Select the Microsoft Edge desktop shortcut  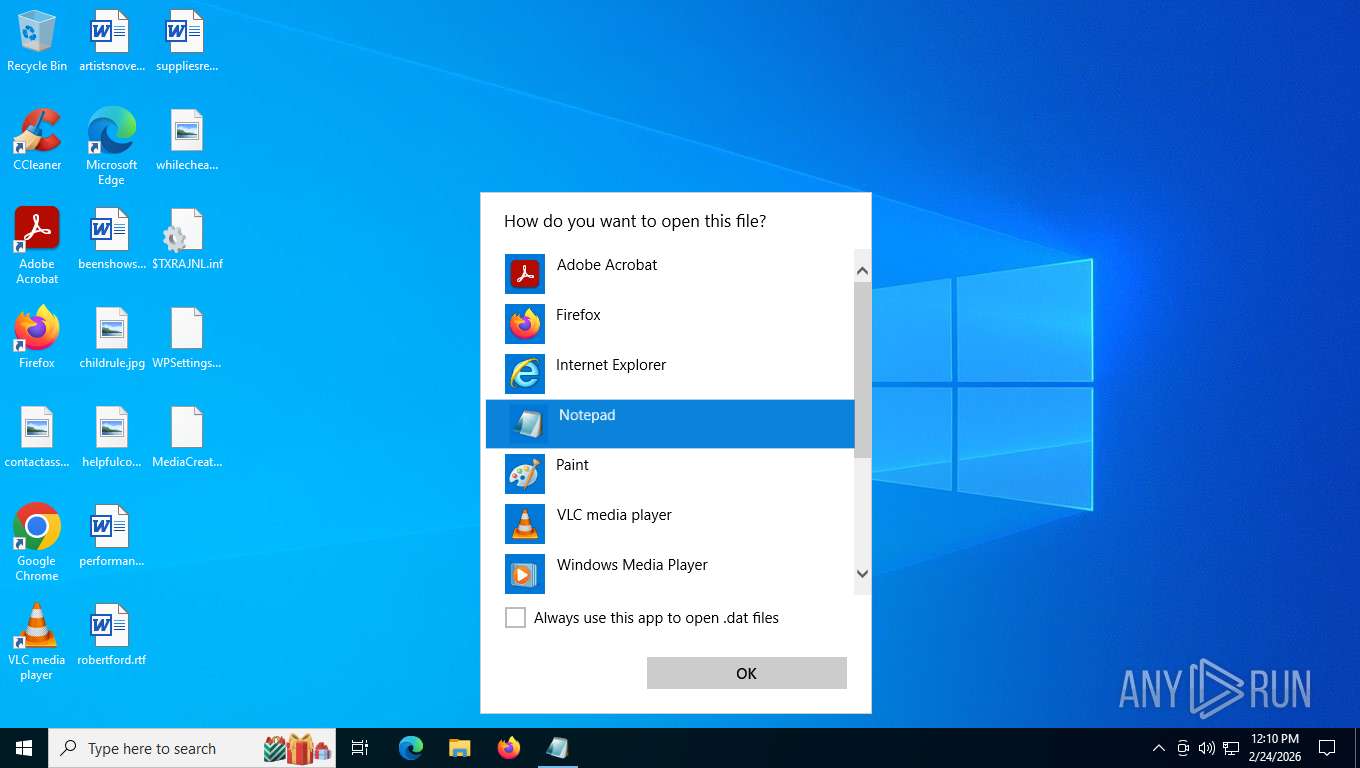tap(111, 146)
